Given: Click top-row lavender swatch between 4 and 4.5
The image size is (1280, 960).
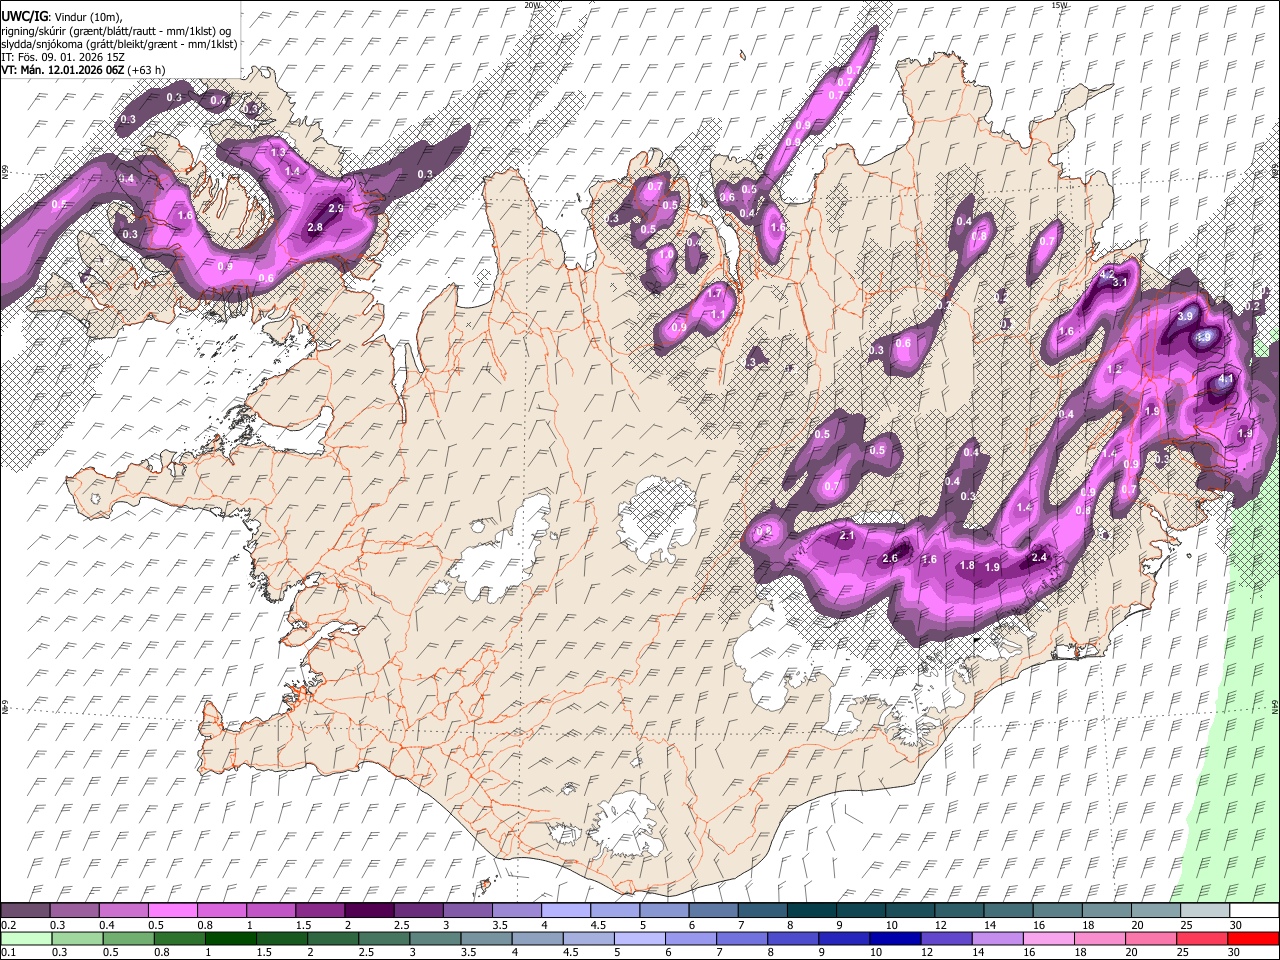Looking at the screenshot, I should pos(566,910).
